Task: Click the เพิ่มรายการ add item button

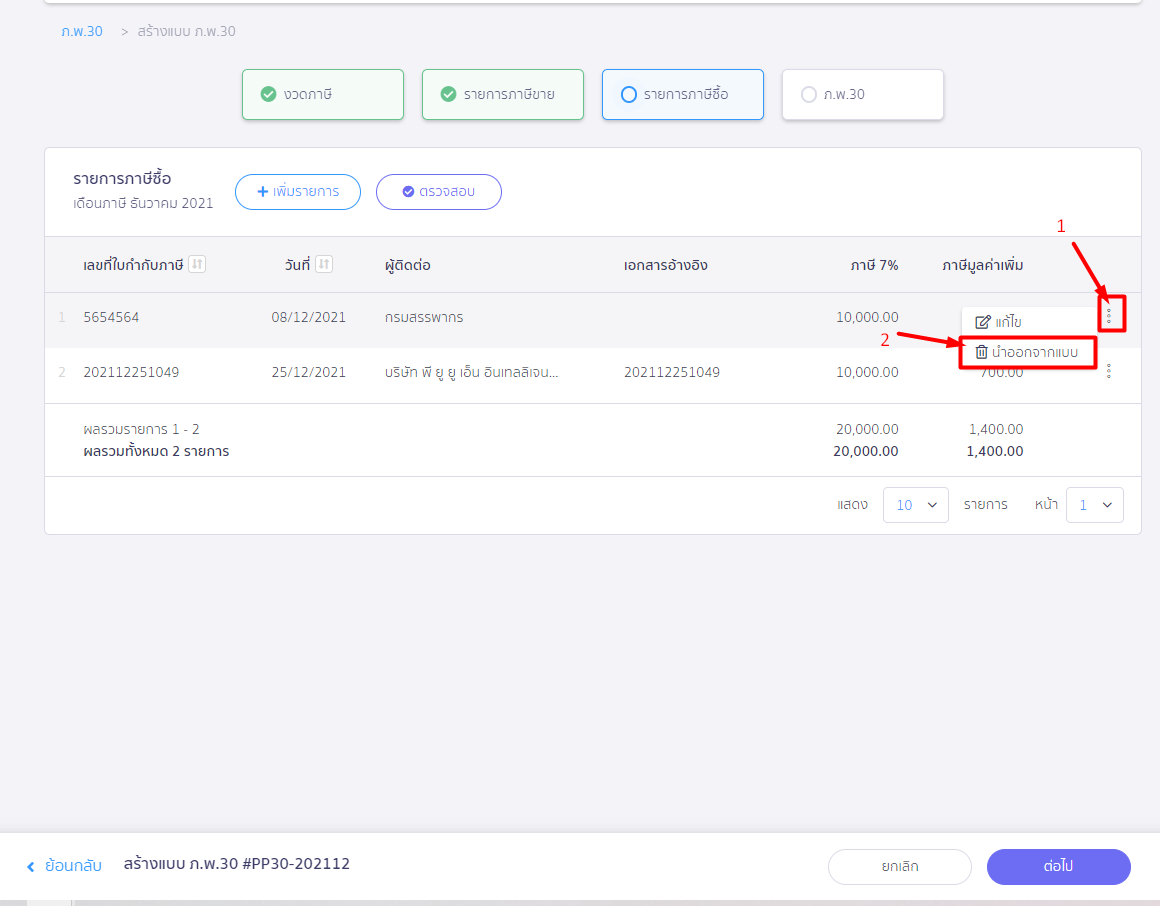Action: tap(298, 192)
